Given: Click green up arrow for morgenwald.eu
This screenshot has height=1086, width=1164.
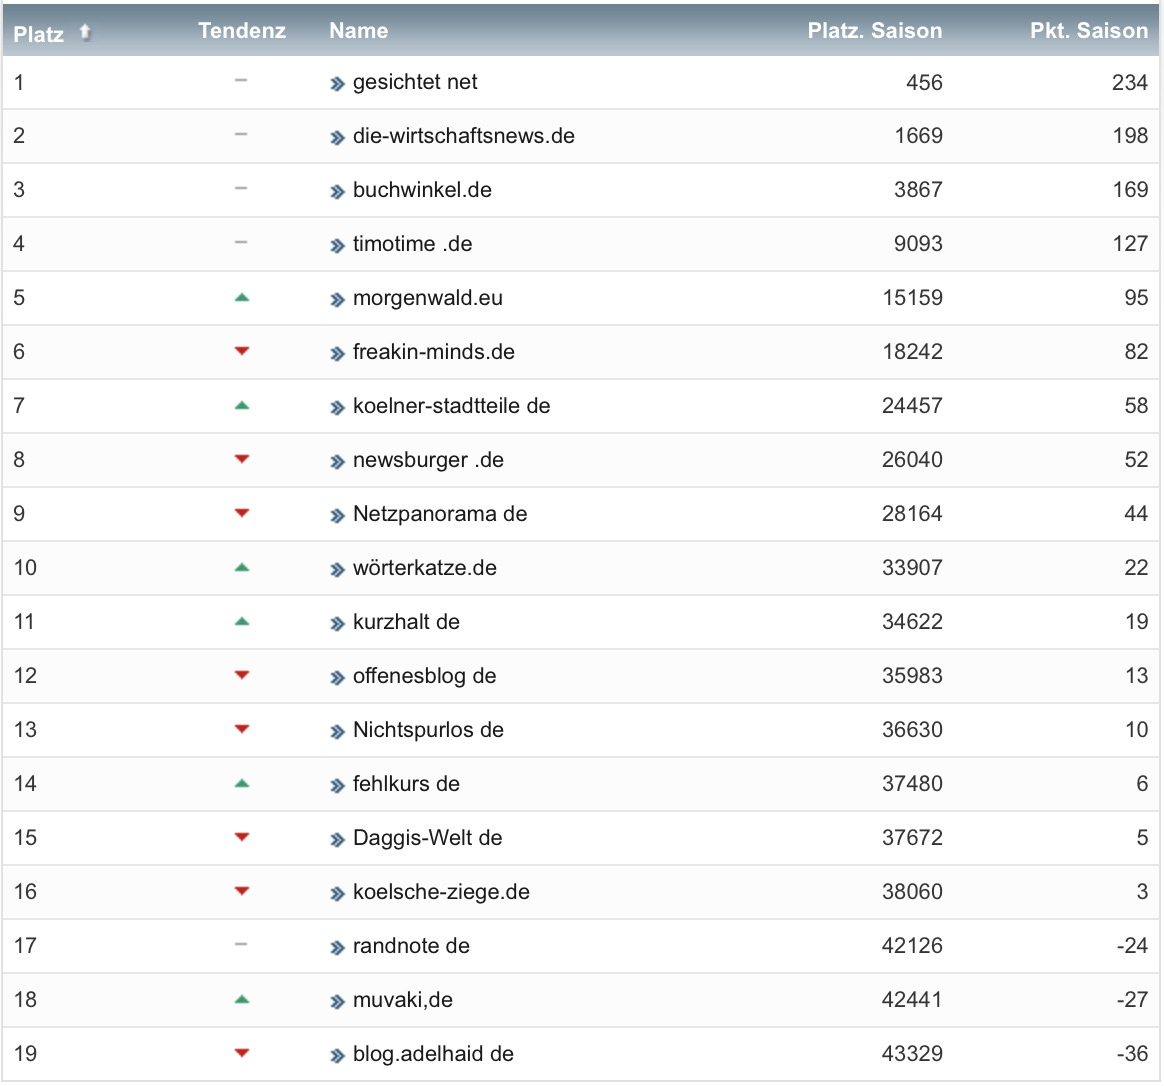Looking at the screenshot, I should [241, 298].
